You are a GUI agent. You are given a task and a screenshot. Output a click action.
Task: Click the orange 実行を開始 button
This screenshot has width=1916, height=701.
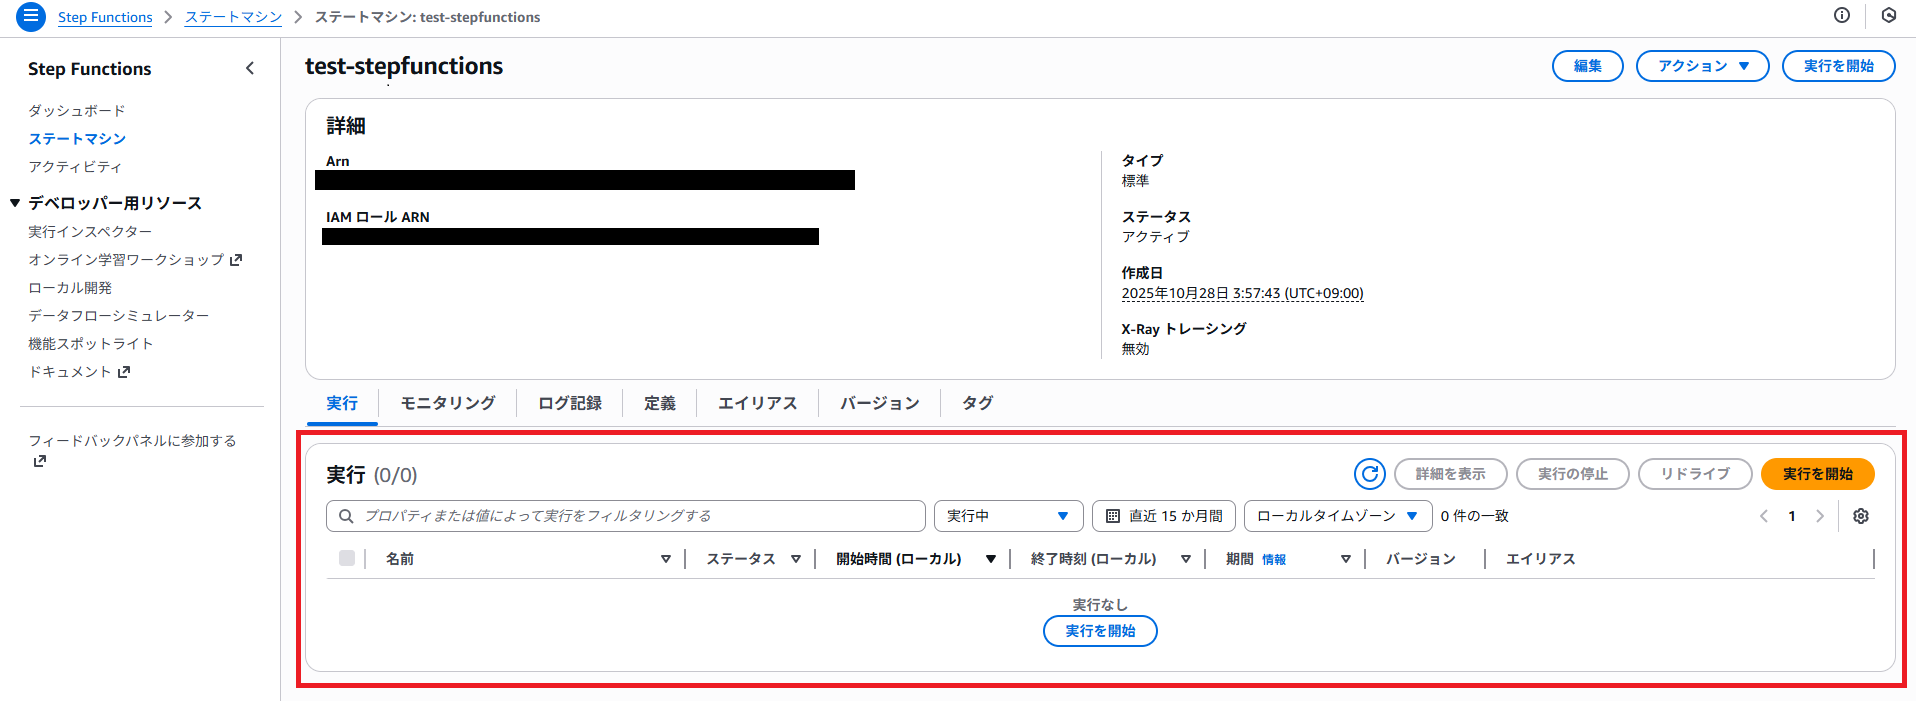(x=1817, y=474)
